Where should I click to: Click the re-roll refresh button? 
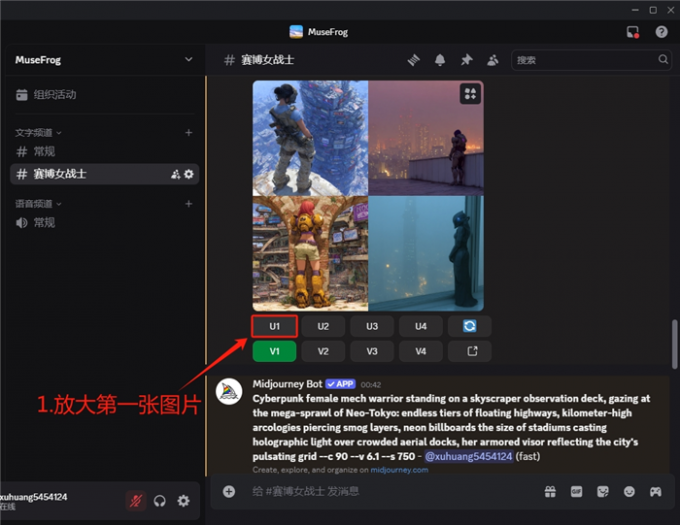click(469, 326)
